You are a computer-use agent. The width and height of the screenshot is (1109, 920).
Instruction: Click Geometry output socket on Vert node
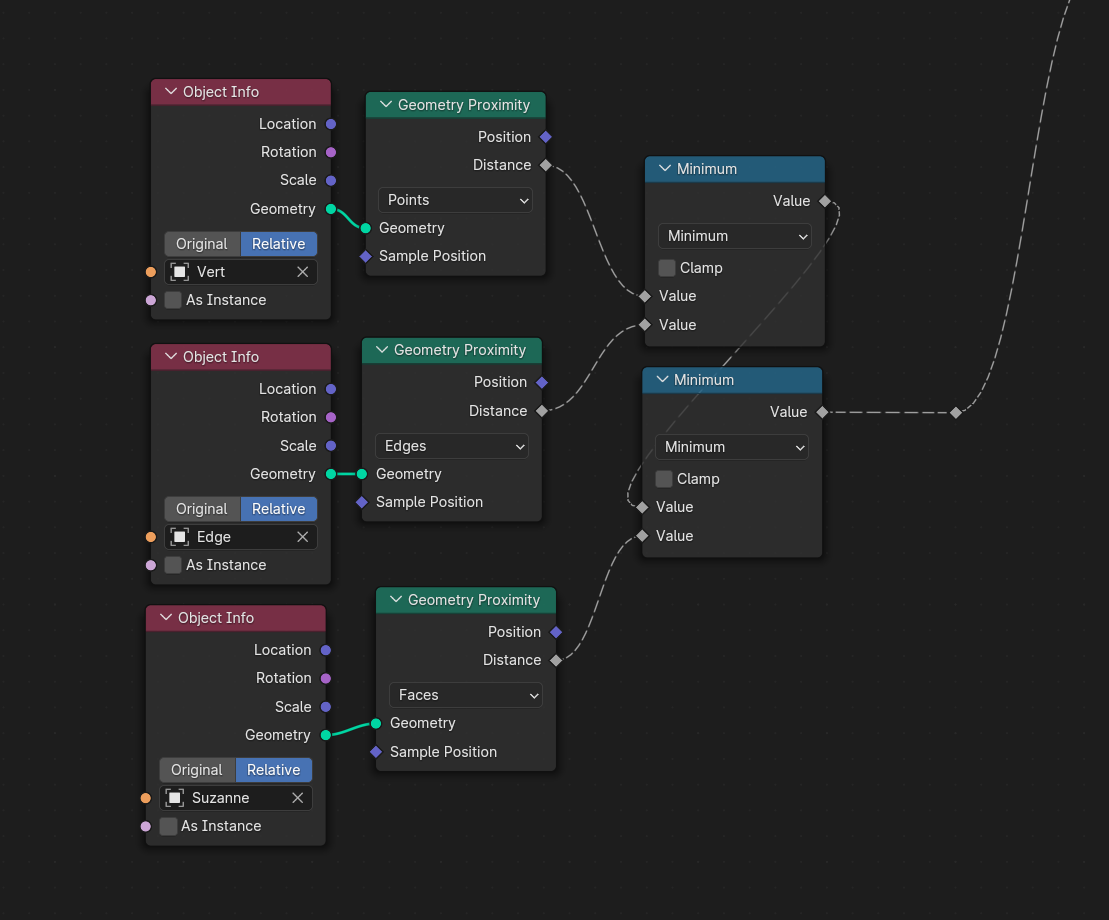pos(330,209)
